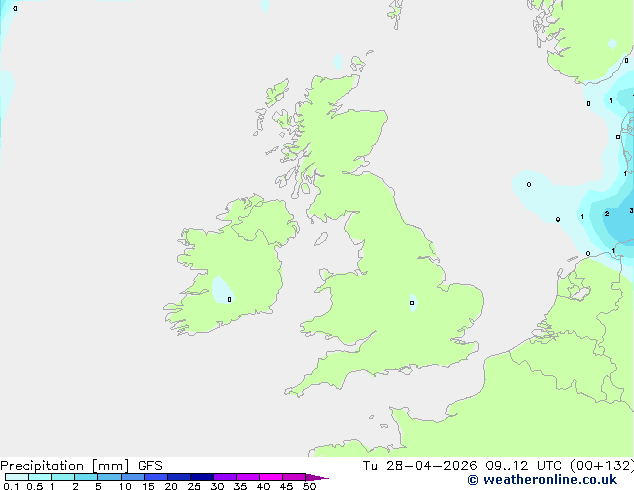The width and height of the screenshot is (634, 490).
Task: Click the '0.1' legend scale label
Action: pos(11,486)
